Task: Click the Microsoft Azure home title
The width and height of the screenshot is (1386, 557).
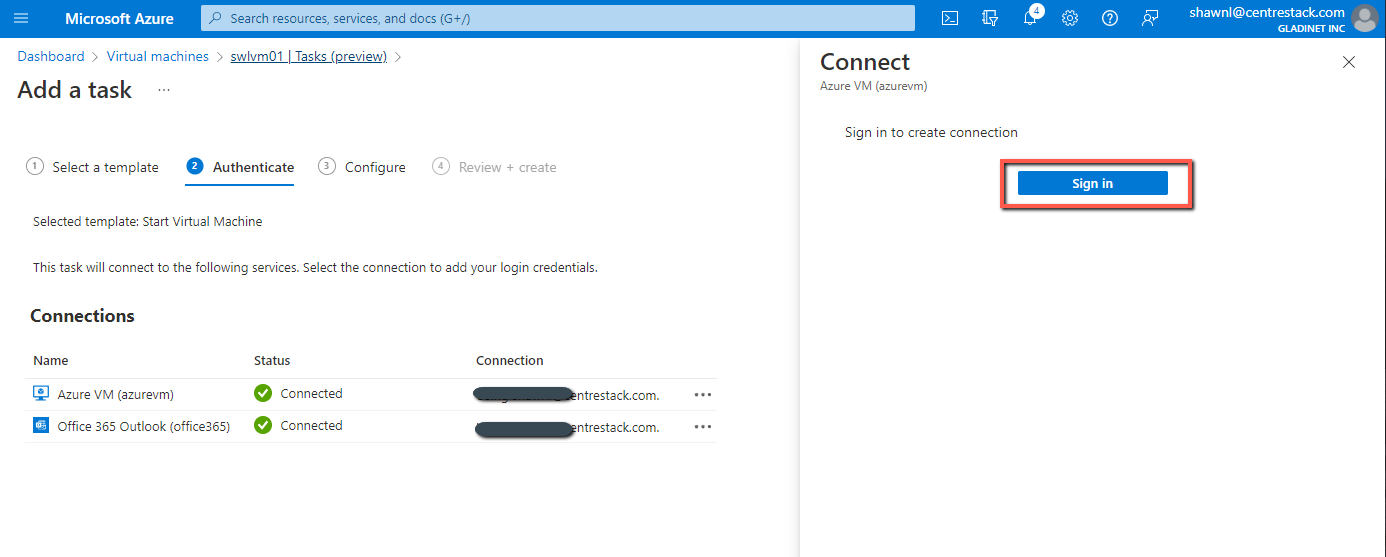Action: pos(119,18)
